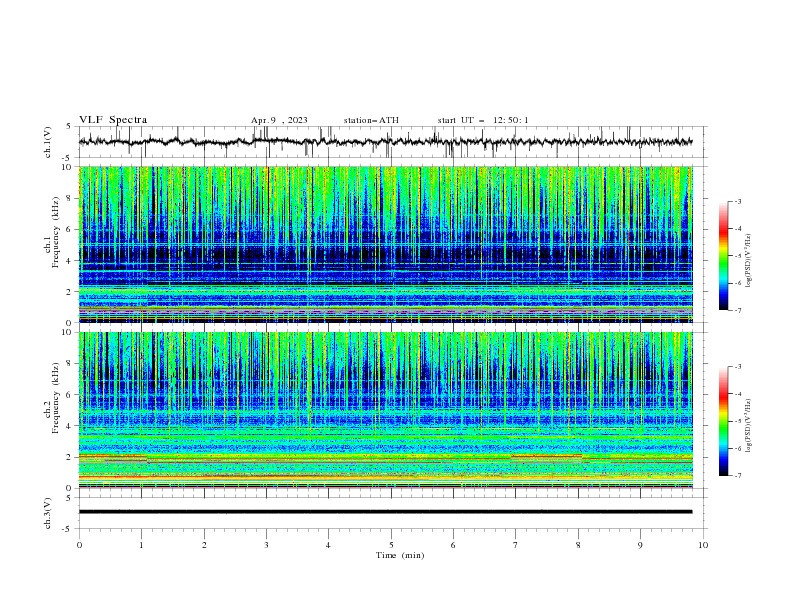Click the 'ch.3(V)' axis label

pyautogui.click(x=48, y=513)
